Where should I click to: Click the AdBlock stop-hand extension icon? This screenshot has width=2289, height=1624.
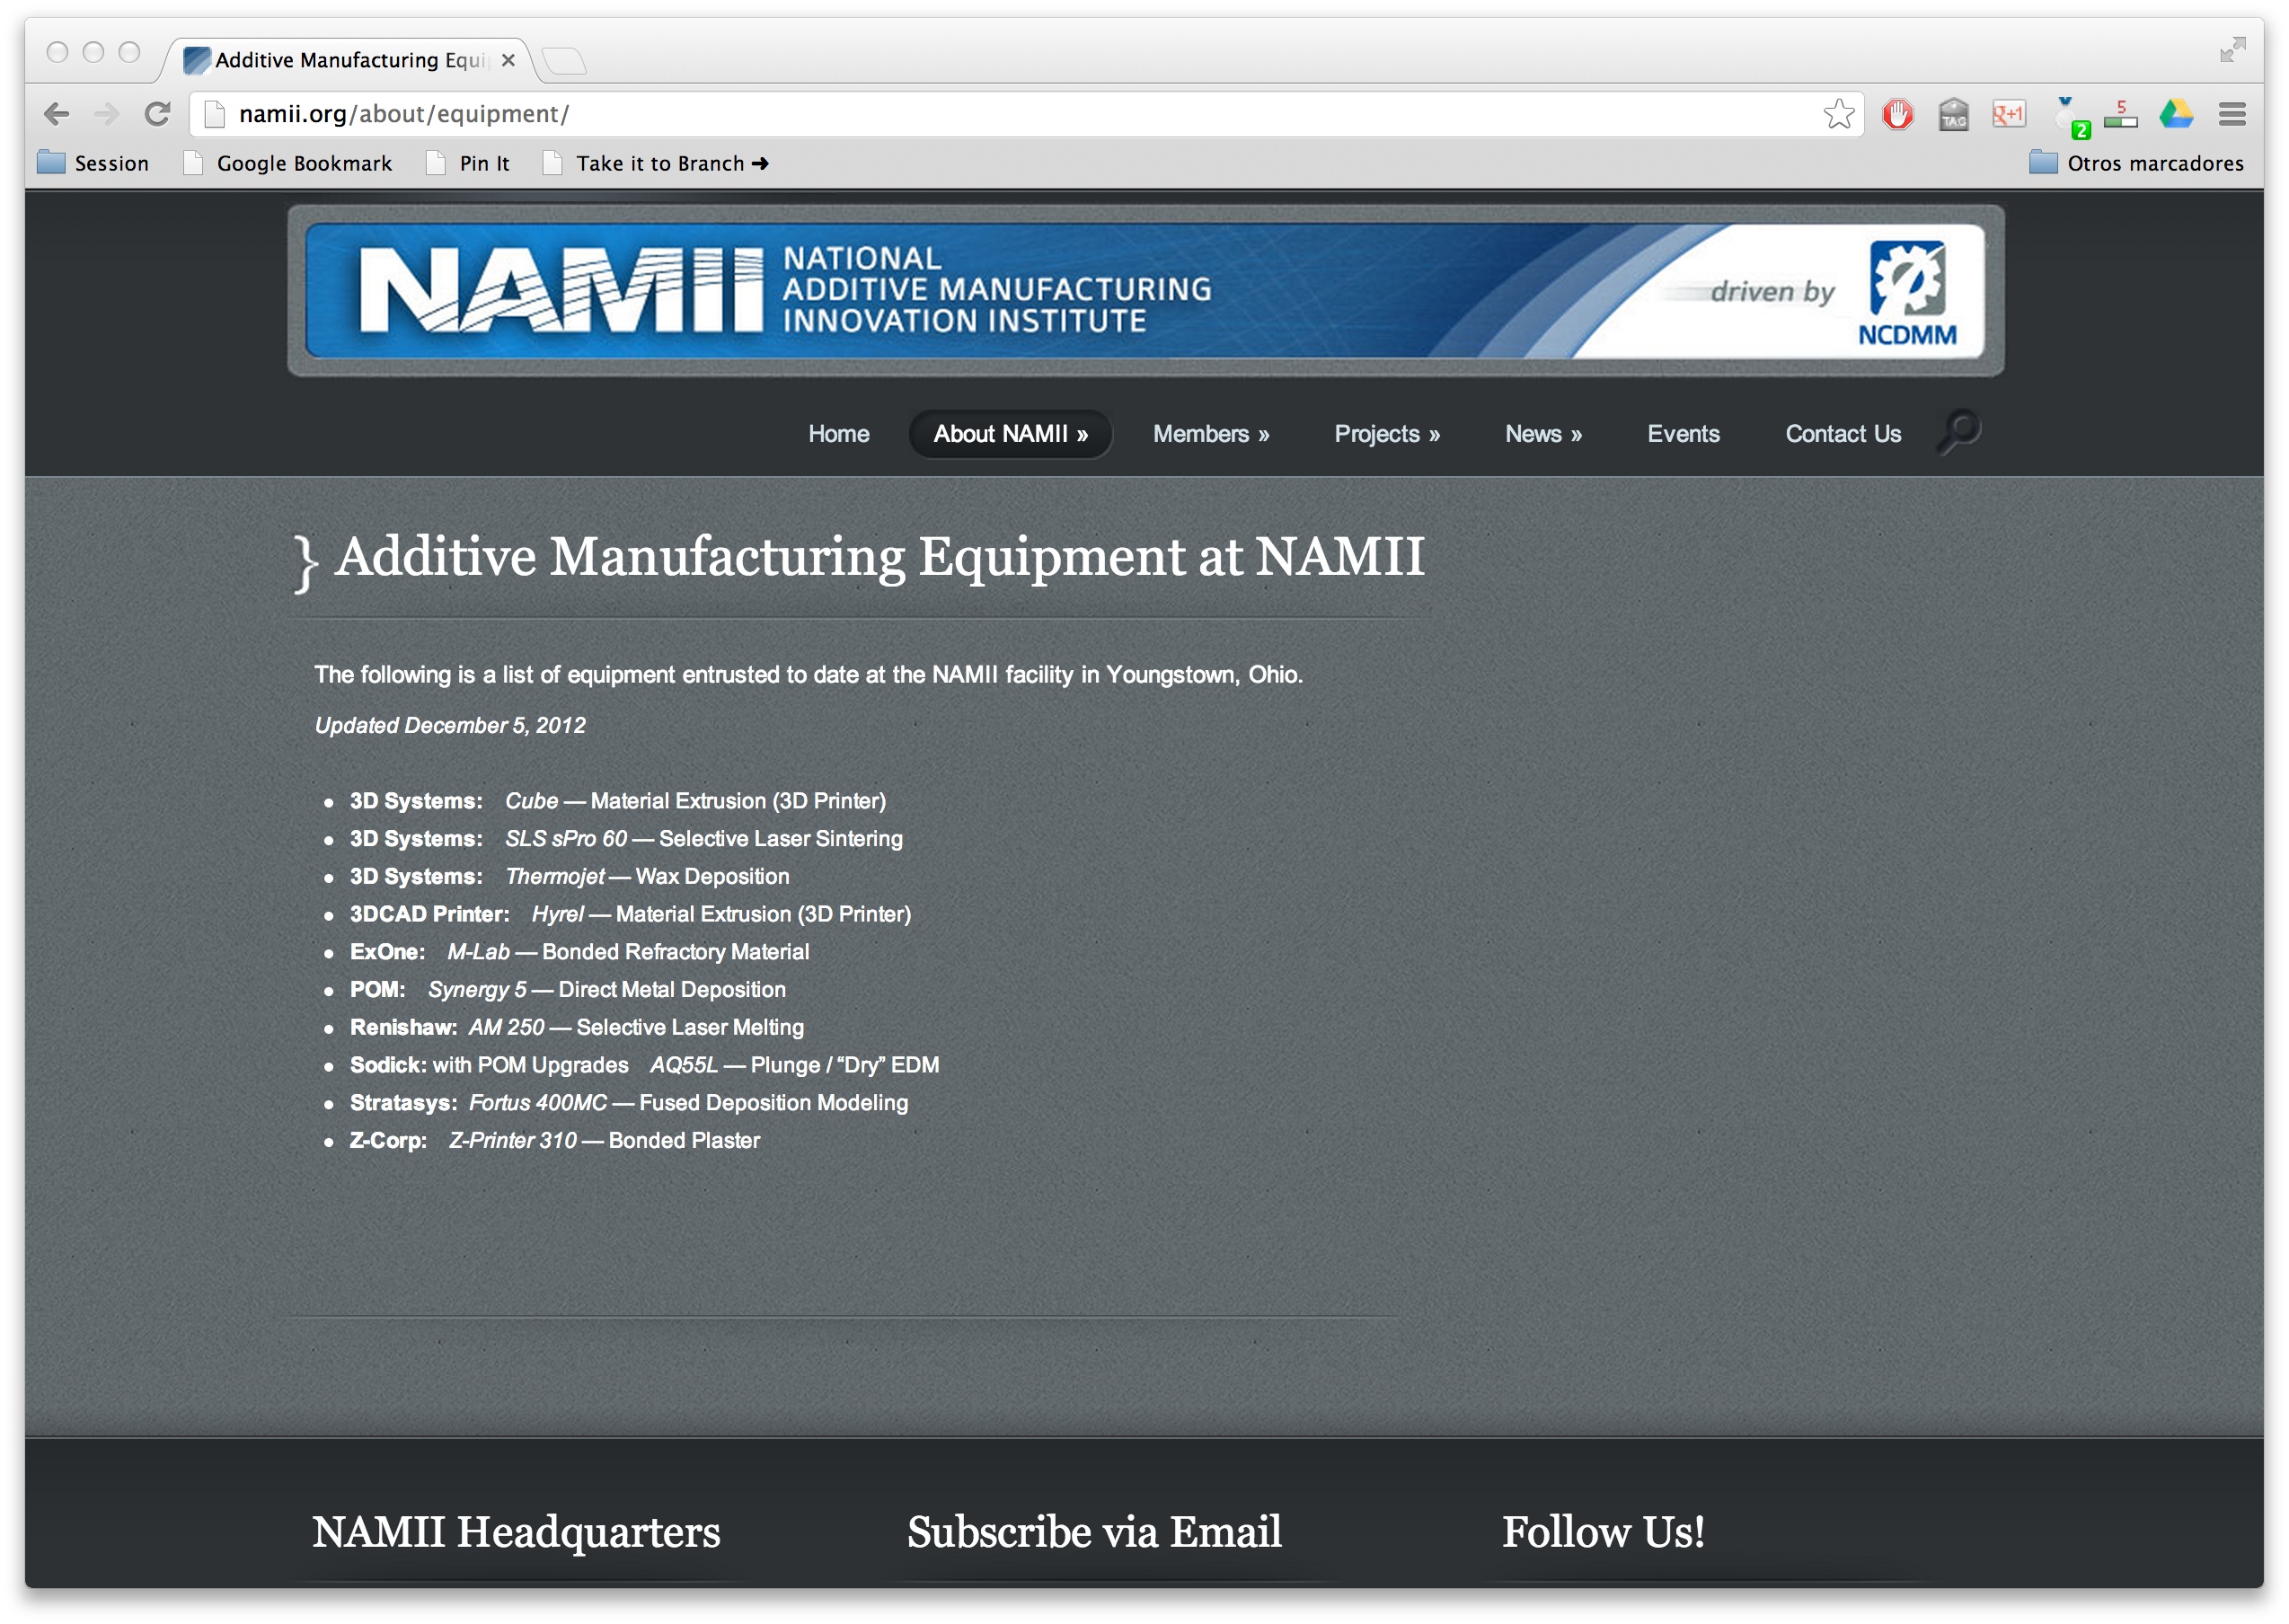1896,114
